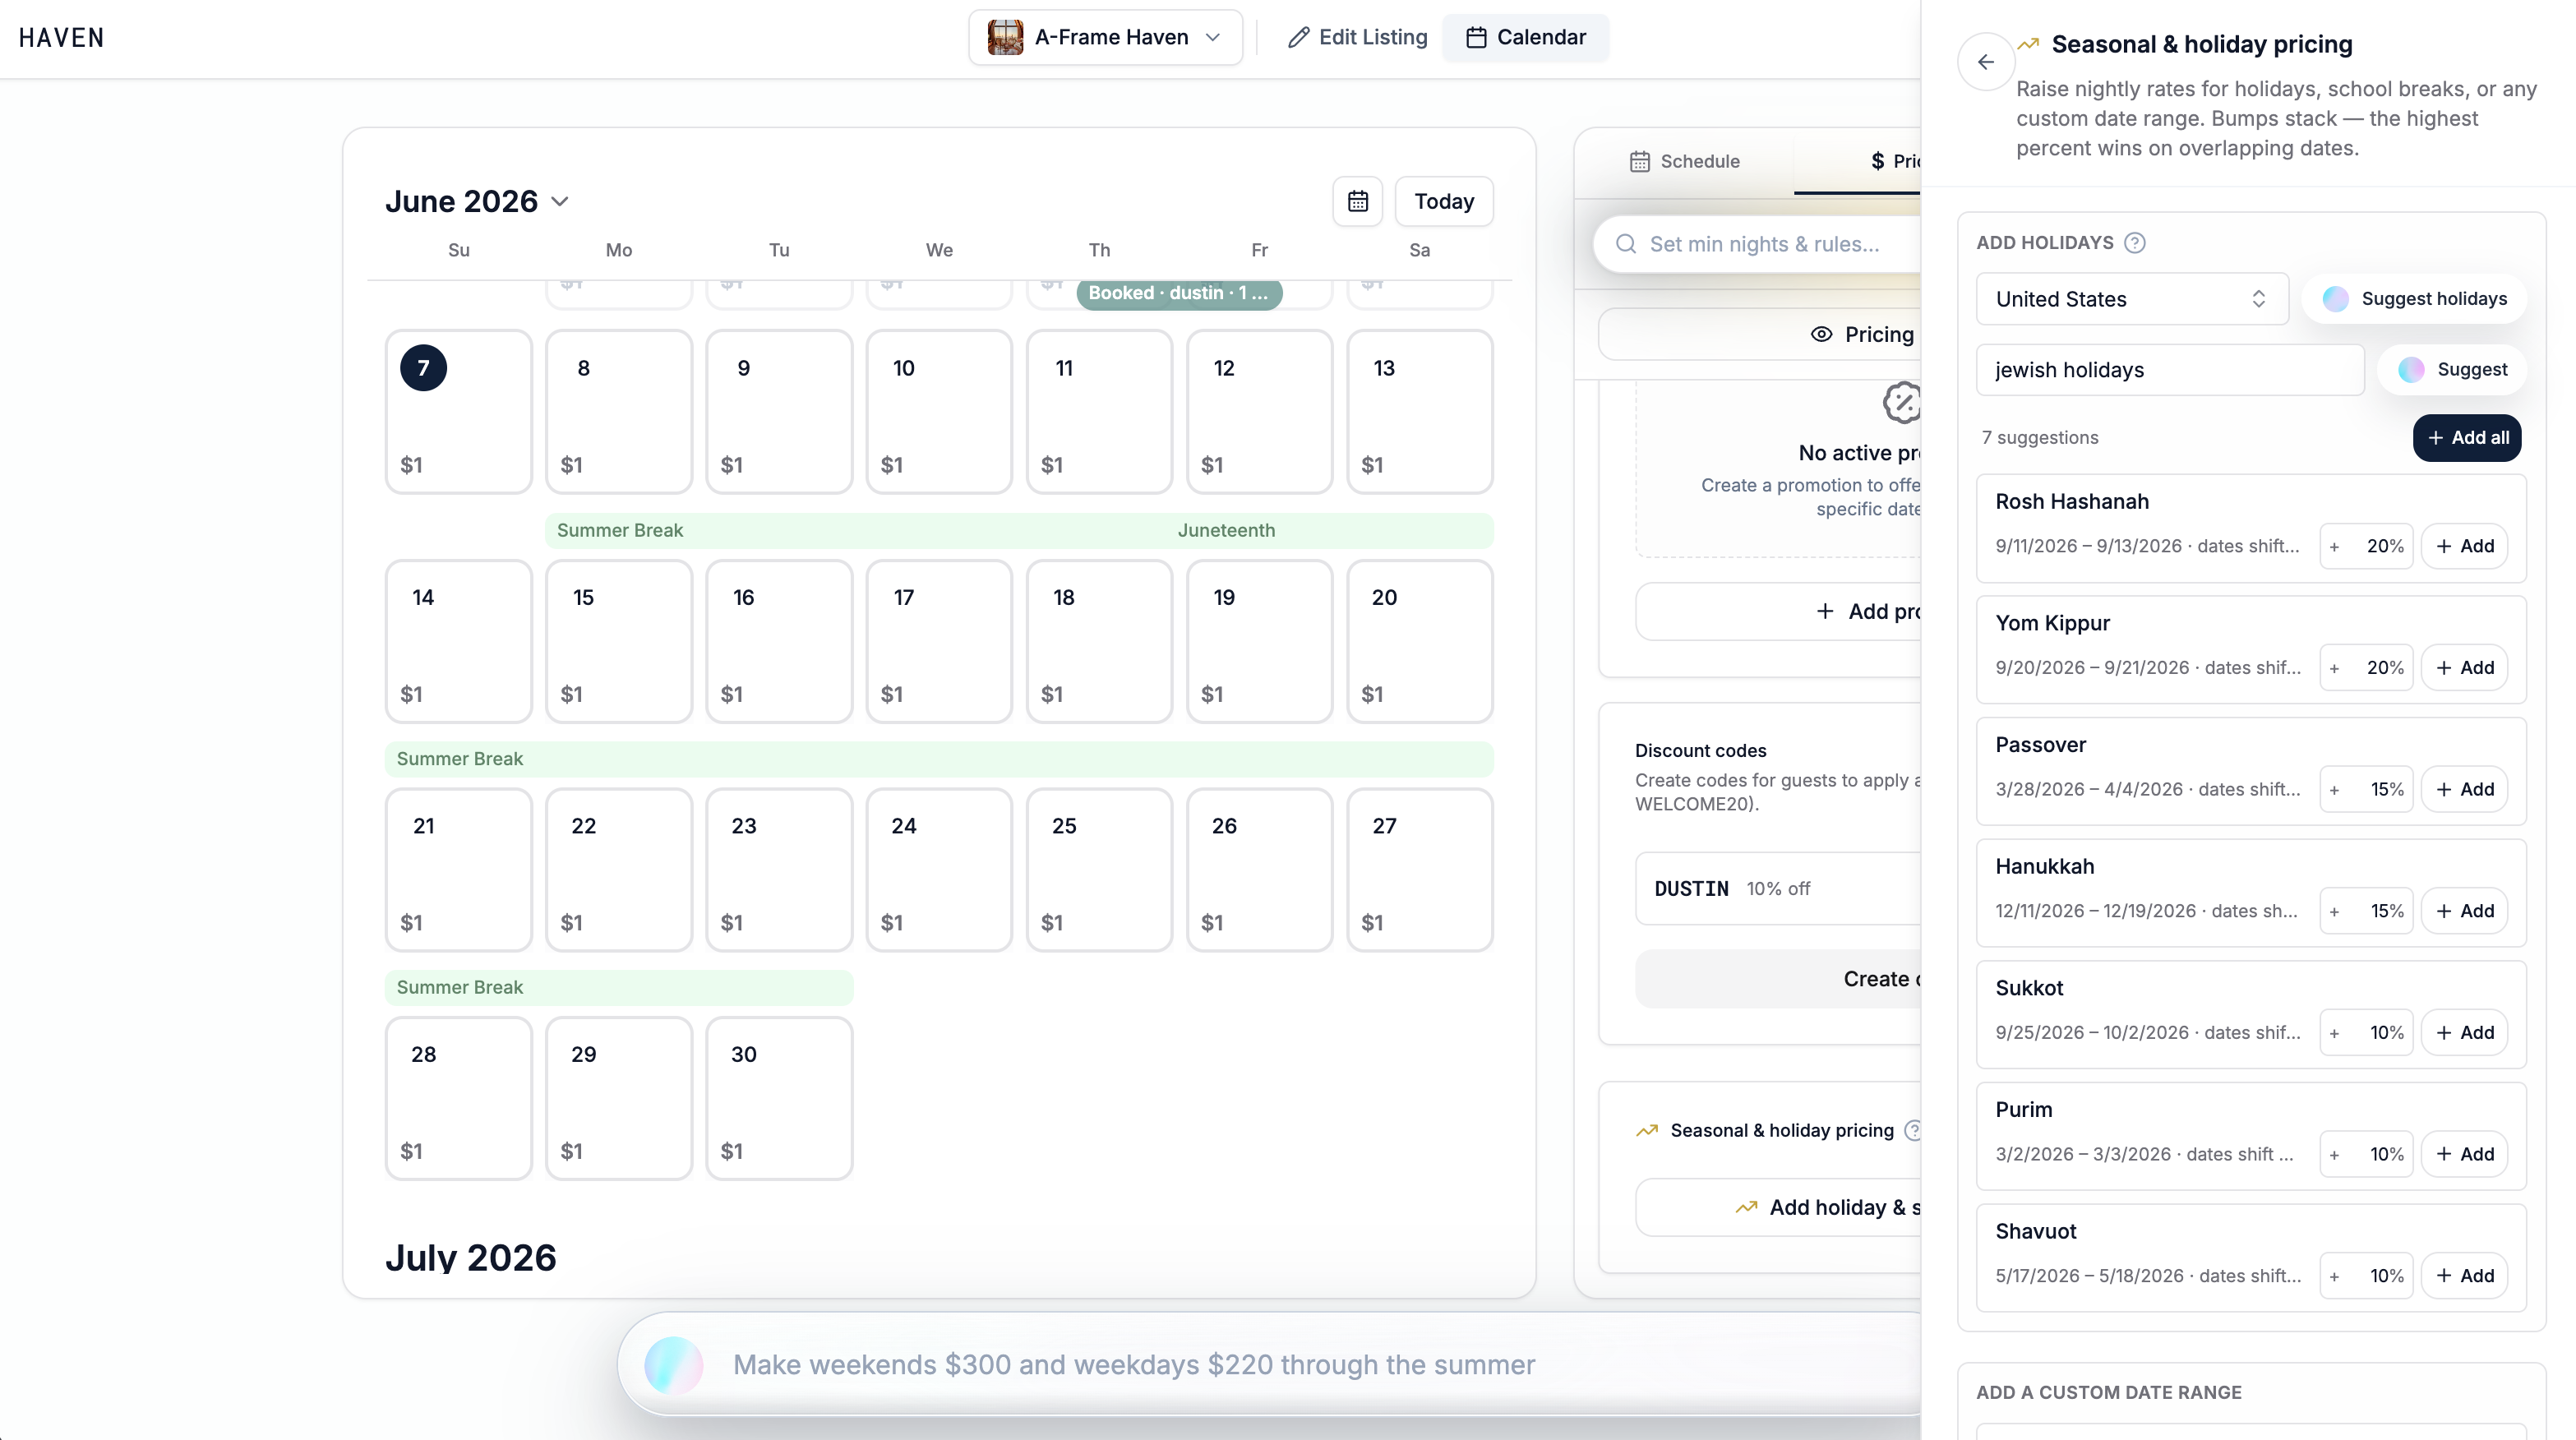This screenshot has width=2576, height=1440.
Task: Click the Suggest holidays button
Action: [2414, 299]
